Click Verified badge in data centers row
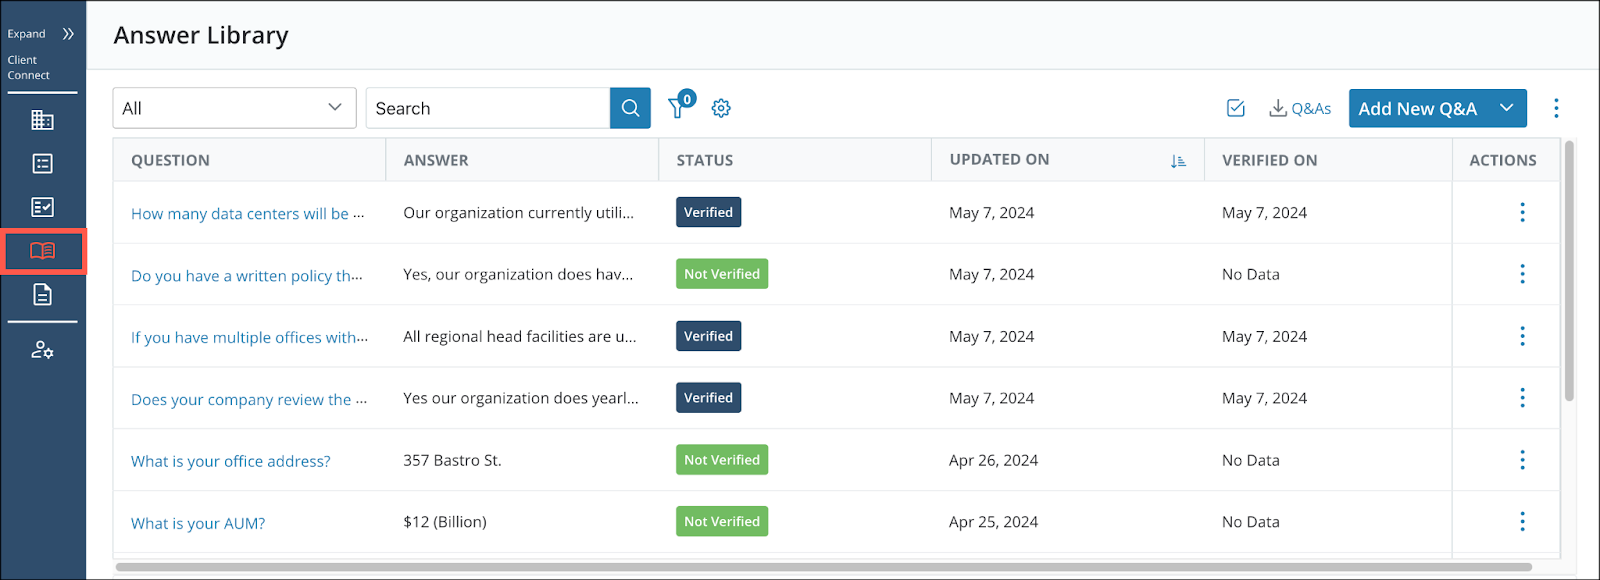Viewport: 1600px width, 580px height. coord(708,212)
